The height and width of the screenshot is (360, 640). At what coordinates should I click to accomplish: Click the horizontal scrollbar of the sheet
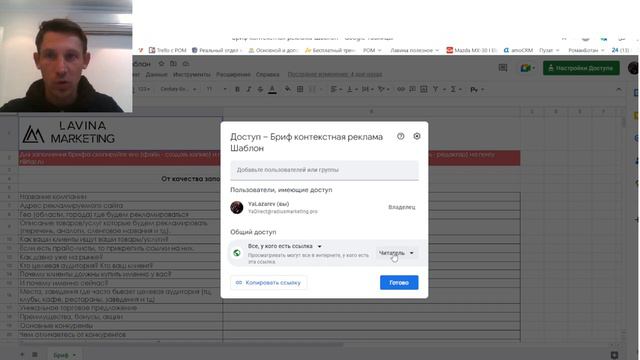pos(182,345)
